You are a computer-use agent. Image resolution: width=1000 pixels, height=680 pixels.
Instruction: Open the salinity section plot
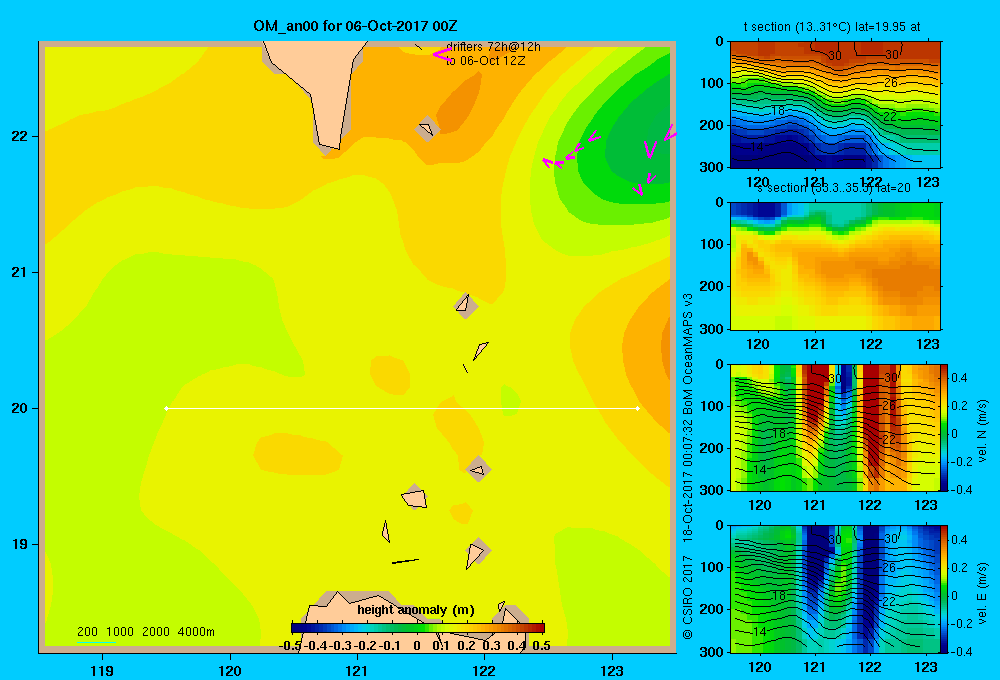click(835, 266)
